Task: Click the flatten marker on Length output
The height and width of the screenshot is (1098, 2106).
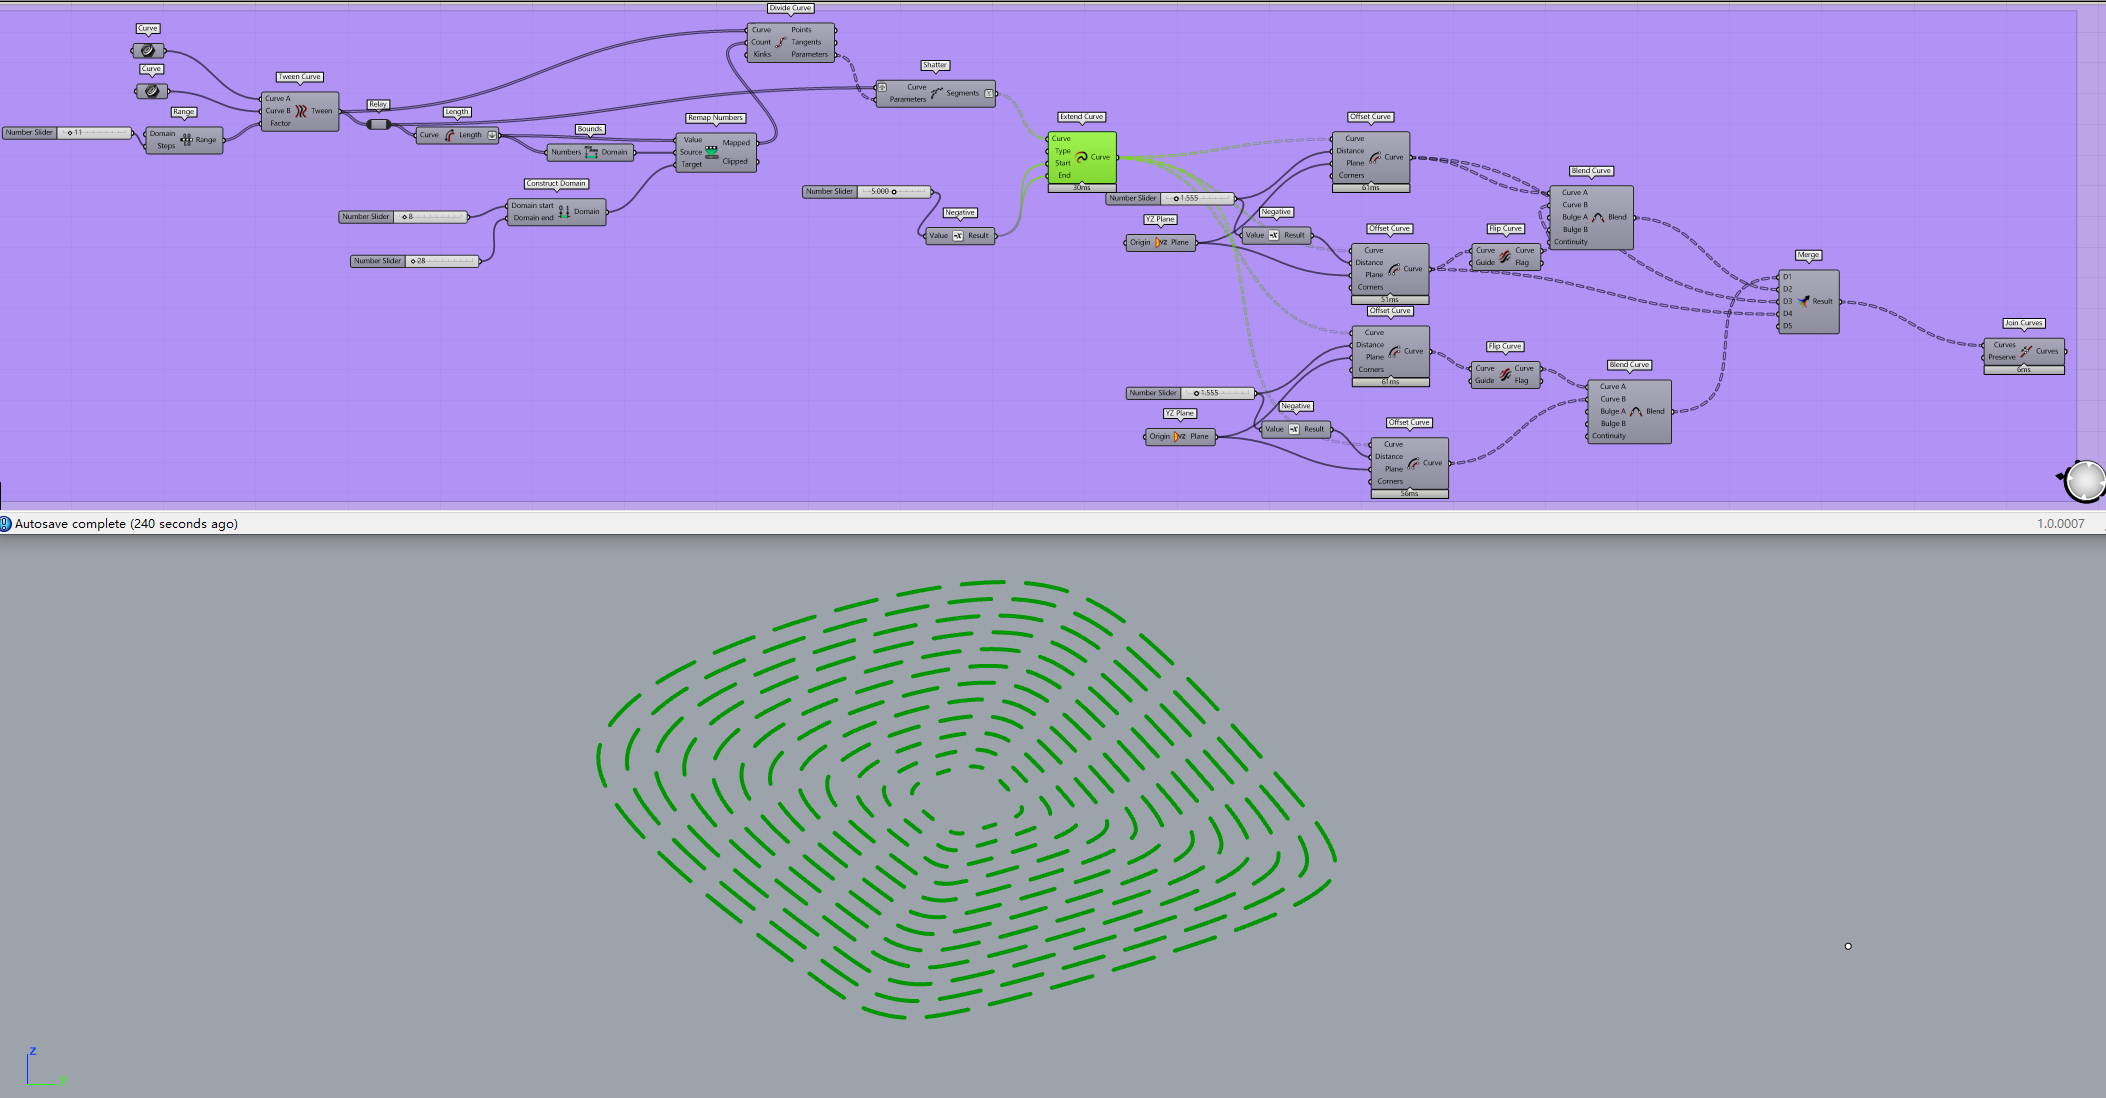Action: click(492, 135)
